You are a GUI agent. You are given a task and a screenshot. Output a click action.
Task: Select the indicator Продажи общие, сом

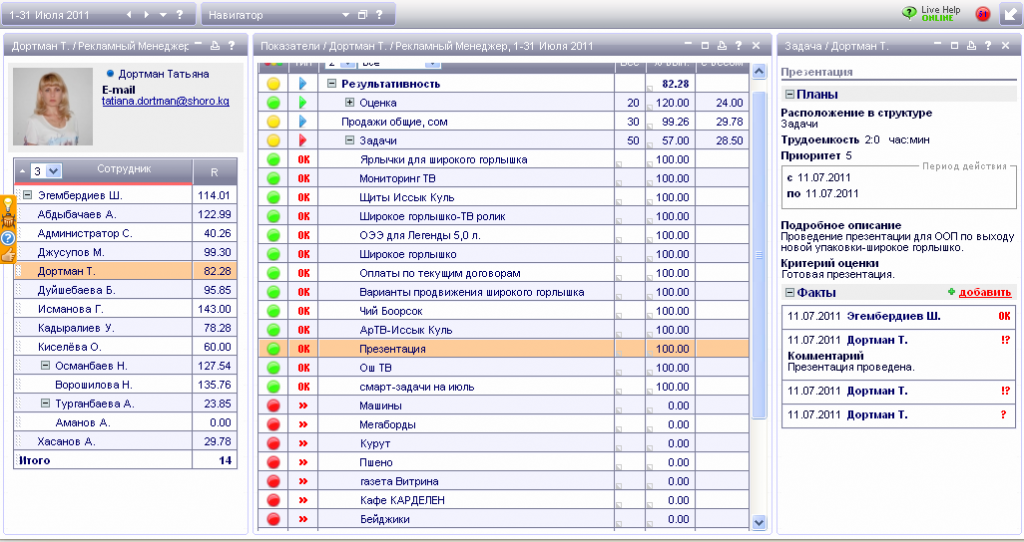(394, 121)
